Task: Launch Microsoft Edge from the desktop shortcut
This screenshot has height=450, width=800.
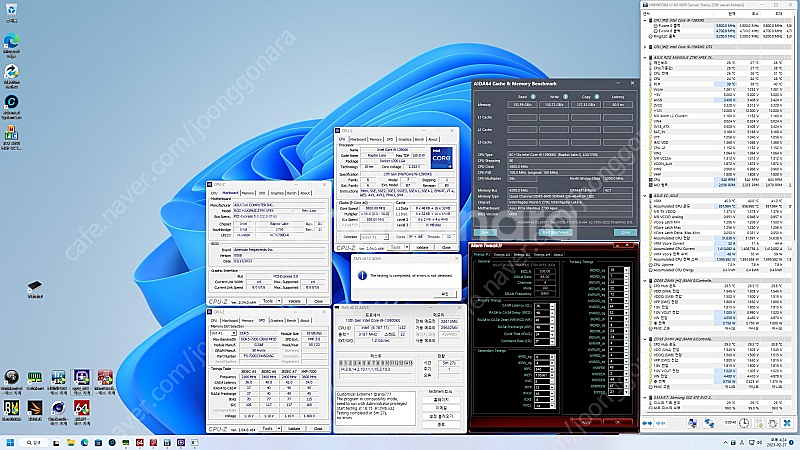Action: point(11,41)
